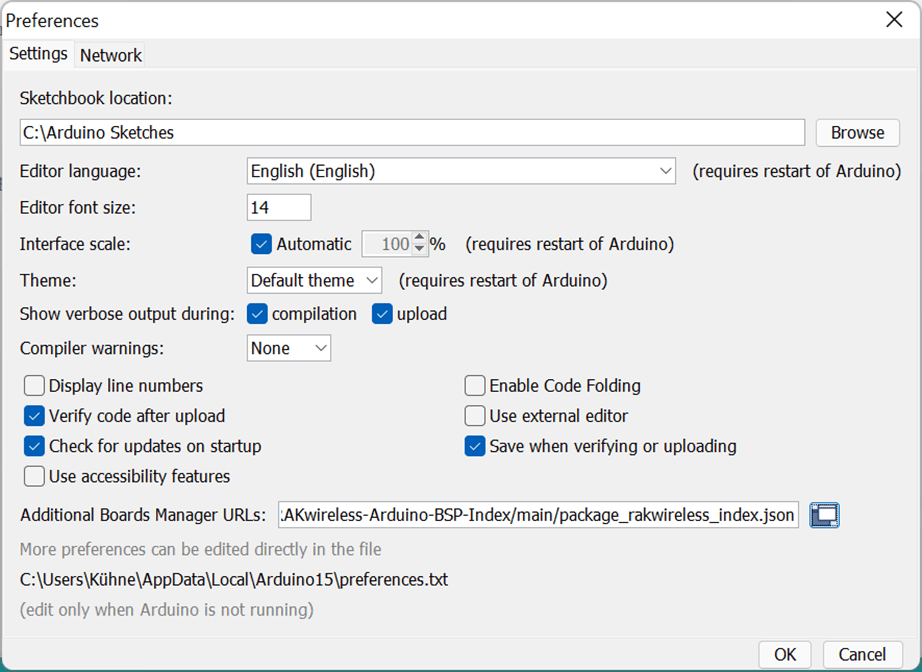Enable Use accessibility features option

[34, 476]
